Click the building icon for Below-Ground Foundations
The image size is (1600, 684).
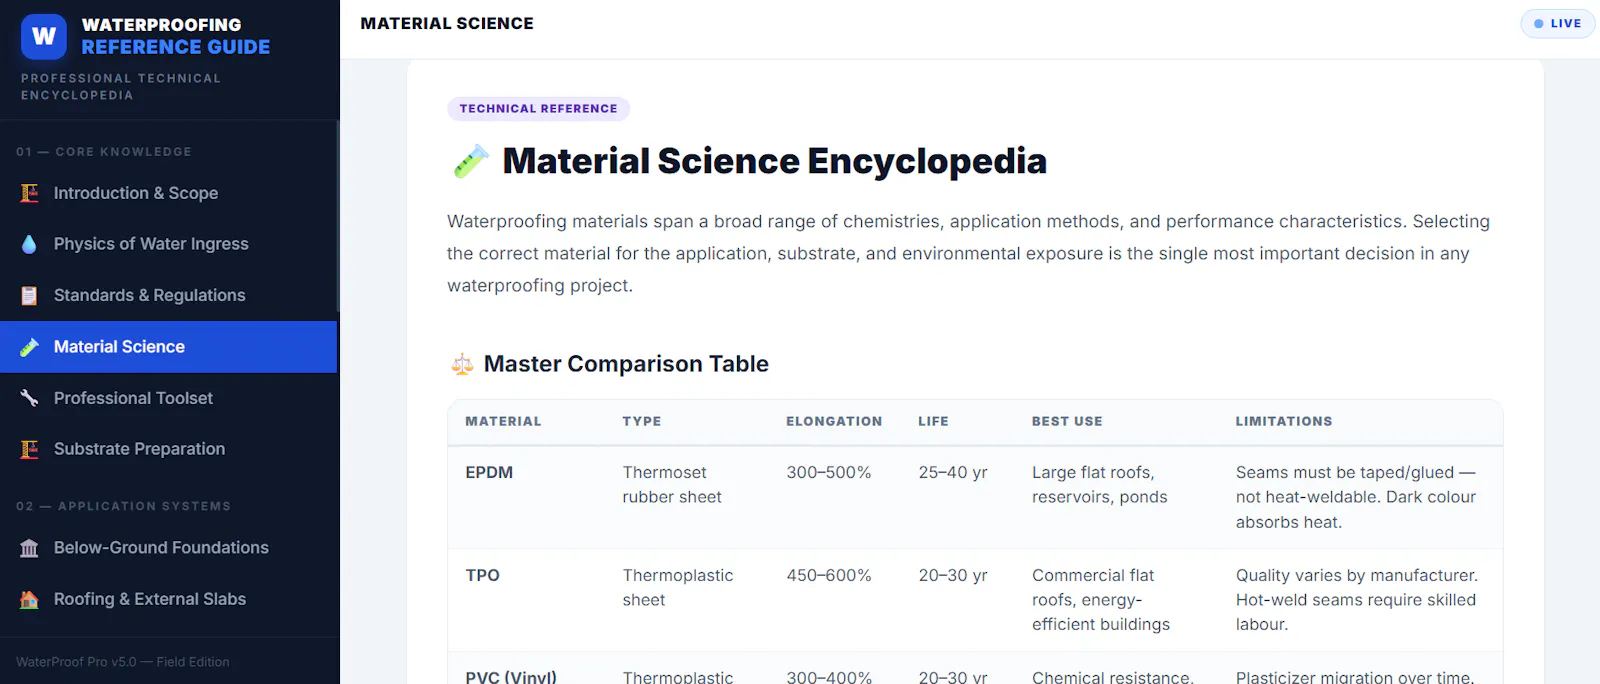coord(30,548)
